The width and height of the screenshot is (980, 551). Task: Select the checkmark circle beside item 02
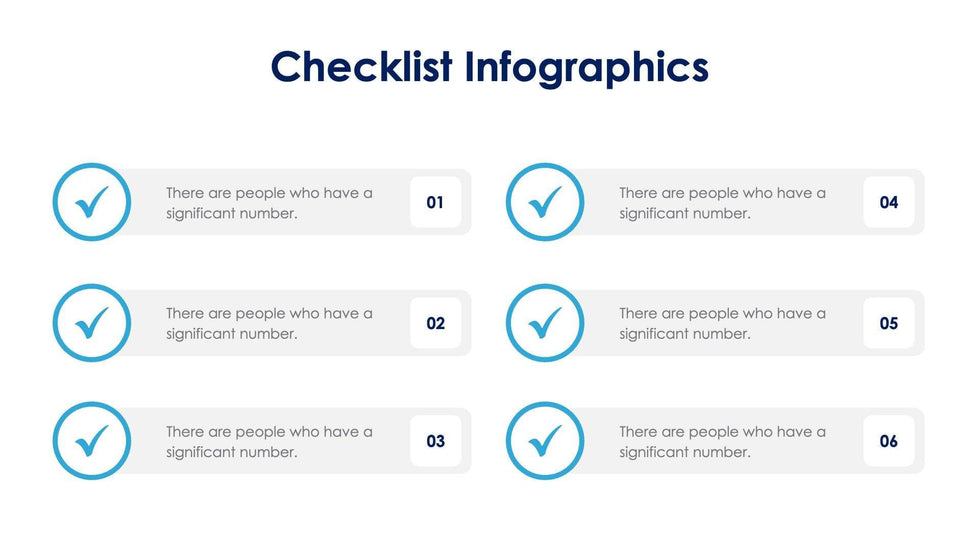tap(91, 323)
